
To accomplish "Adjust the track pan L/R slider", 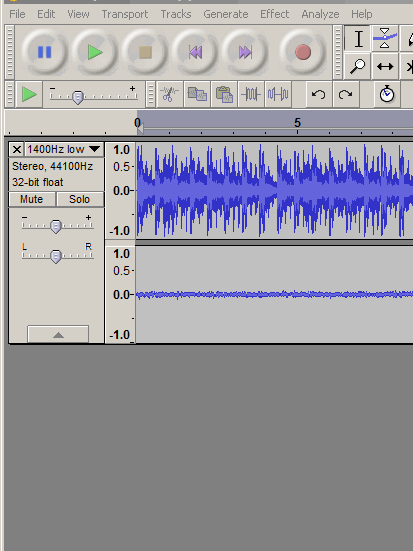I will pos(56,257).
